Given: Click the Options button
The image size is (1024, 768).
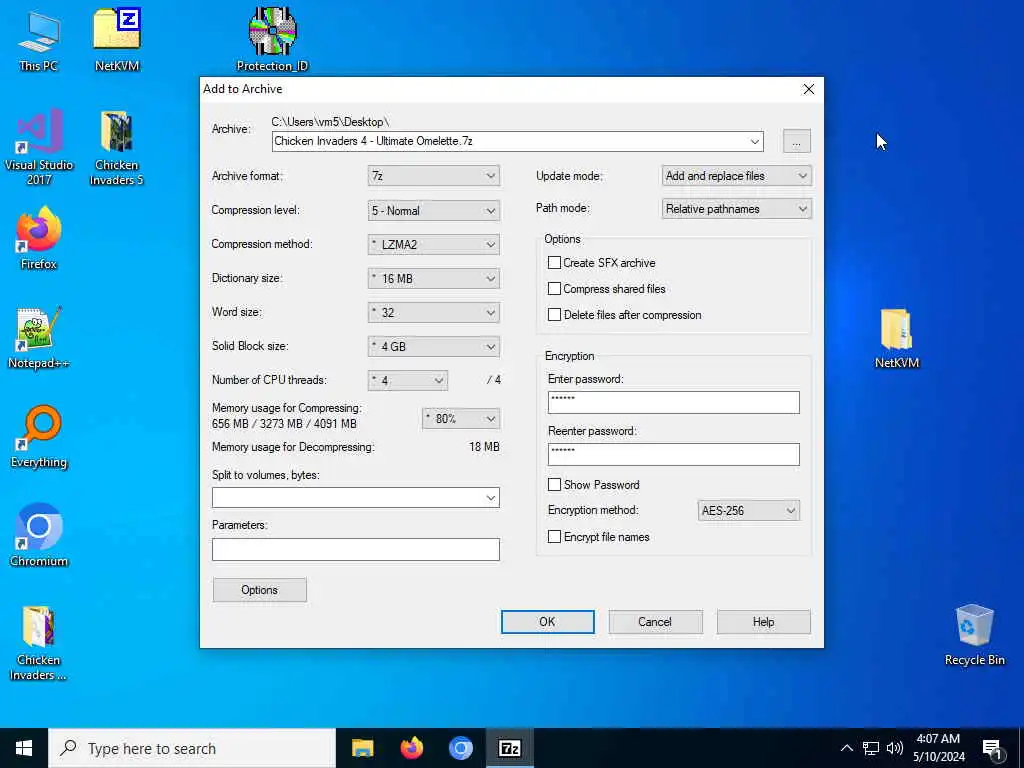Looking at the screenshot, I should [x=259, y=590].
